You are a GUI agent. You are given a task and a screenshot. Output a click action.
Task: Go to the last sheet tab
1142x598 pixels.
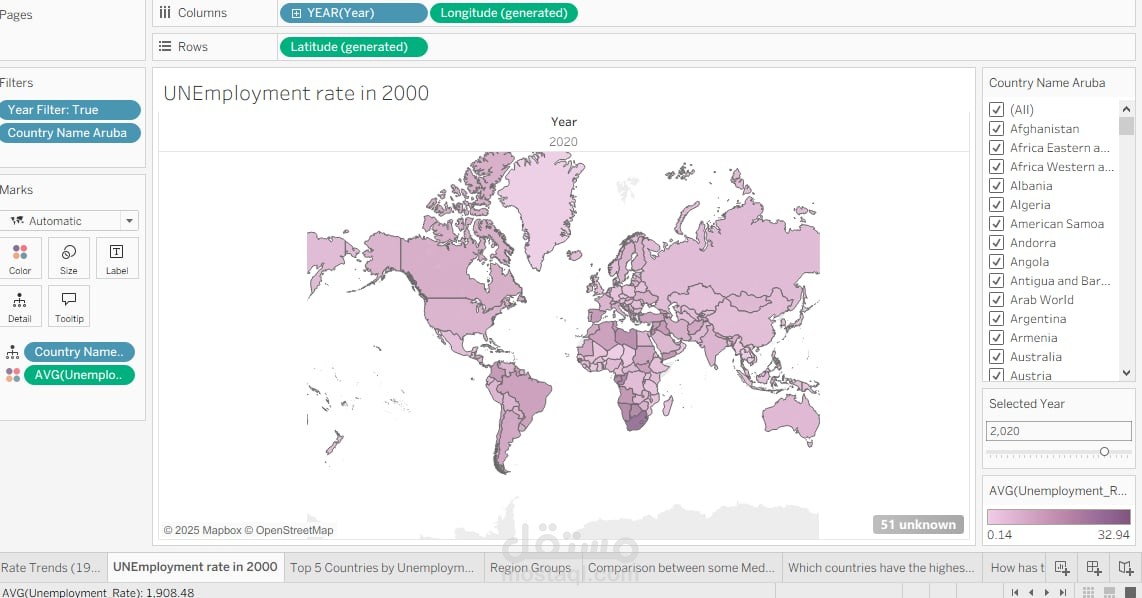[1063, 592]
